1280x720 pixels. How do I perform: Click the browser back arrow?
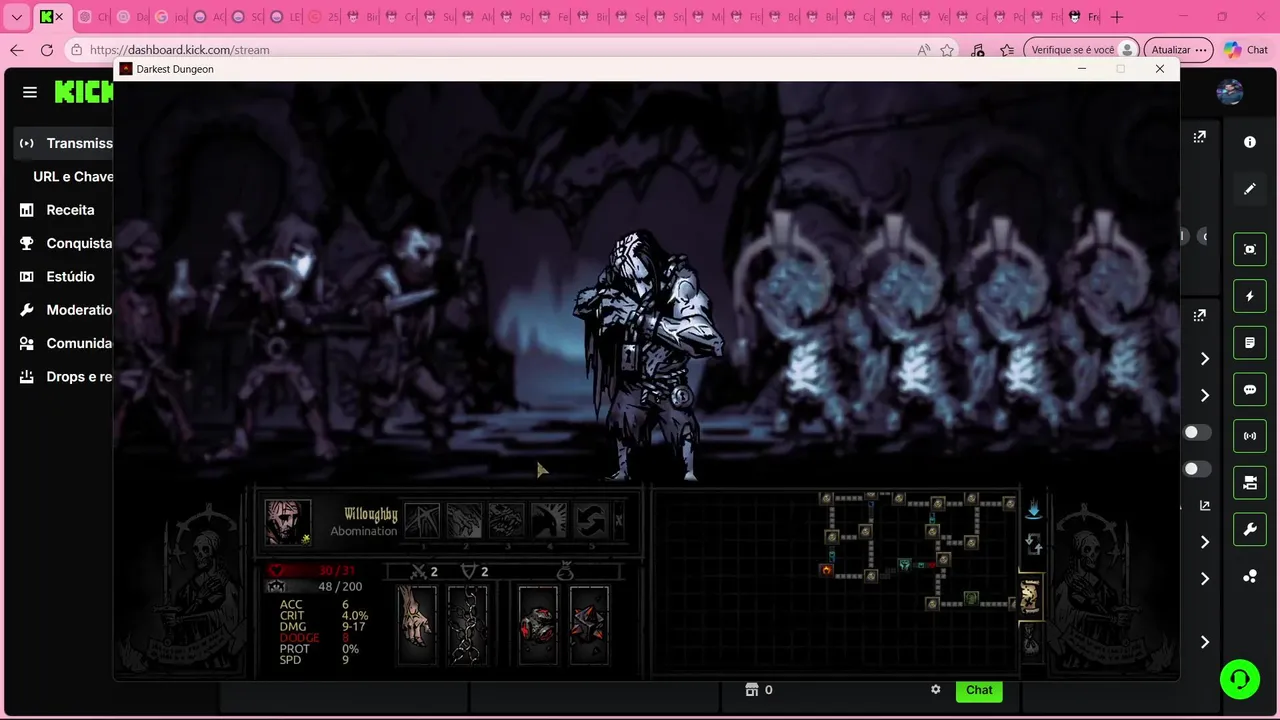pyautogui.click(x=17, y=50)
